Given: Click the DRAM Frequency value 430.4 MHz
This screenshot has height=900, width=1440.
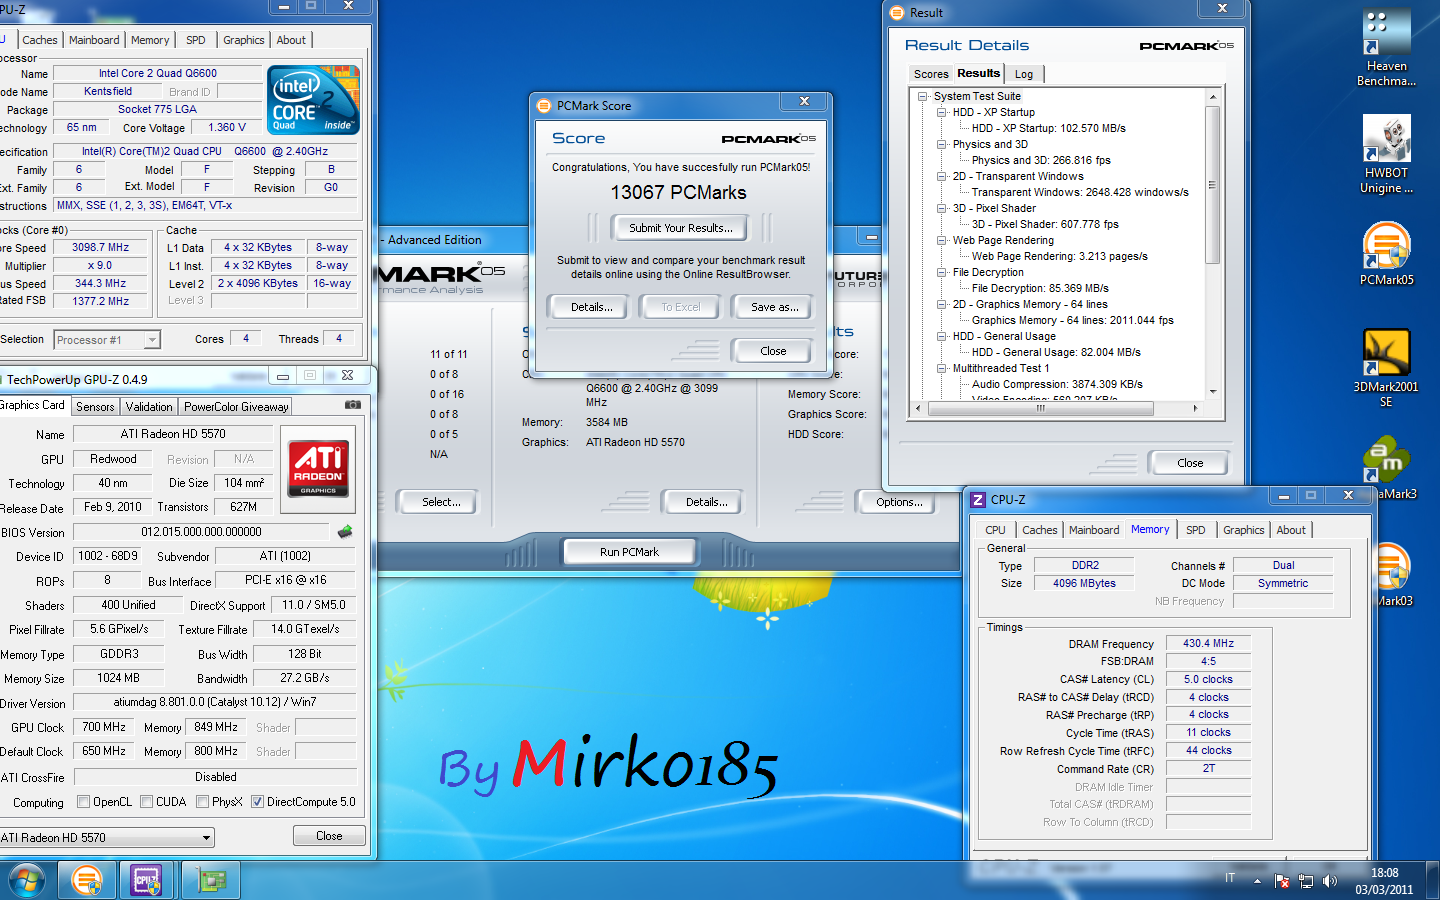Looking at the screenshot, I should [1208, 644].
